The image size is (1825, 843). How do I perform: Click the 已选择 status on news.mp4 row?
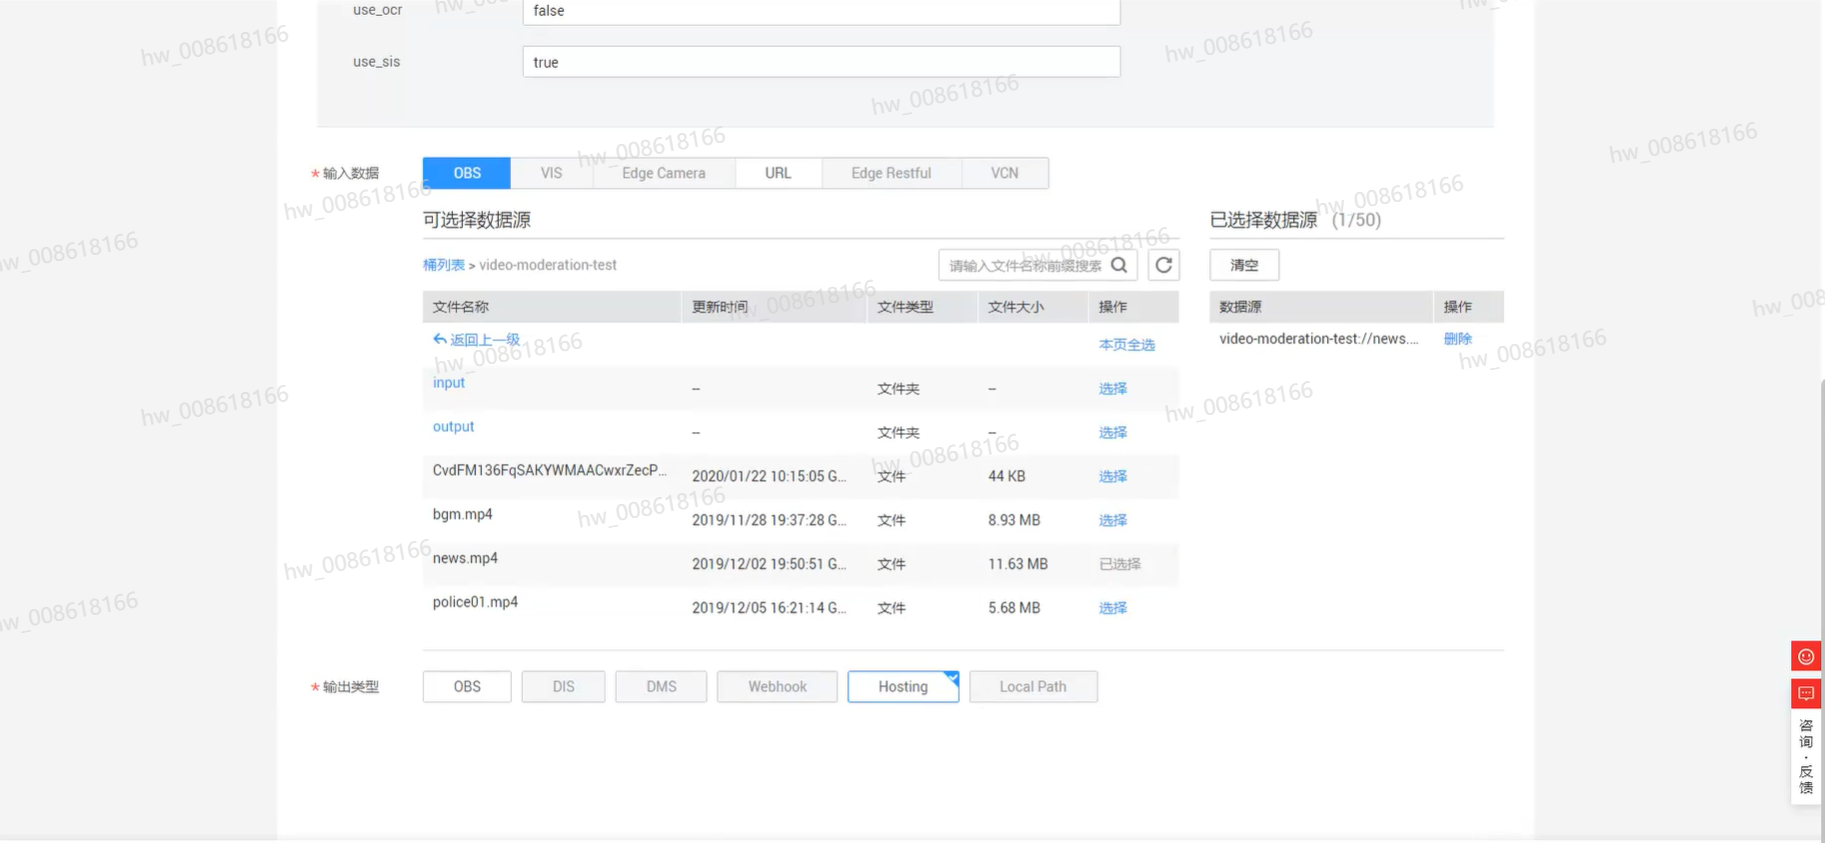coord(1120,564)
